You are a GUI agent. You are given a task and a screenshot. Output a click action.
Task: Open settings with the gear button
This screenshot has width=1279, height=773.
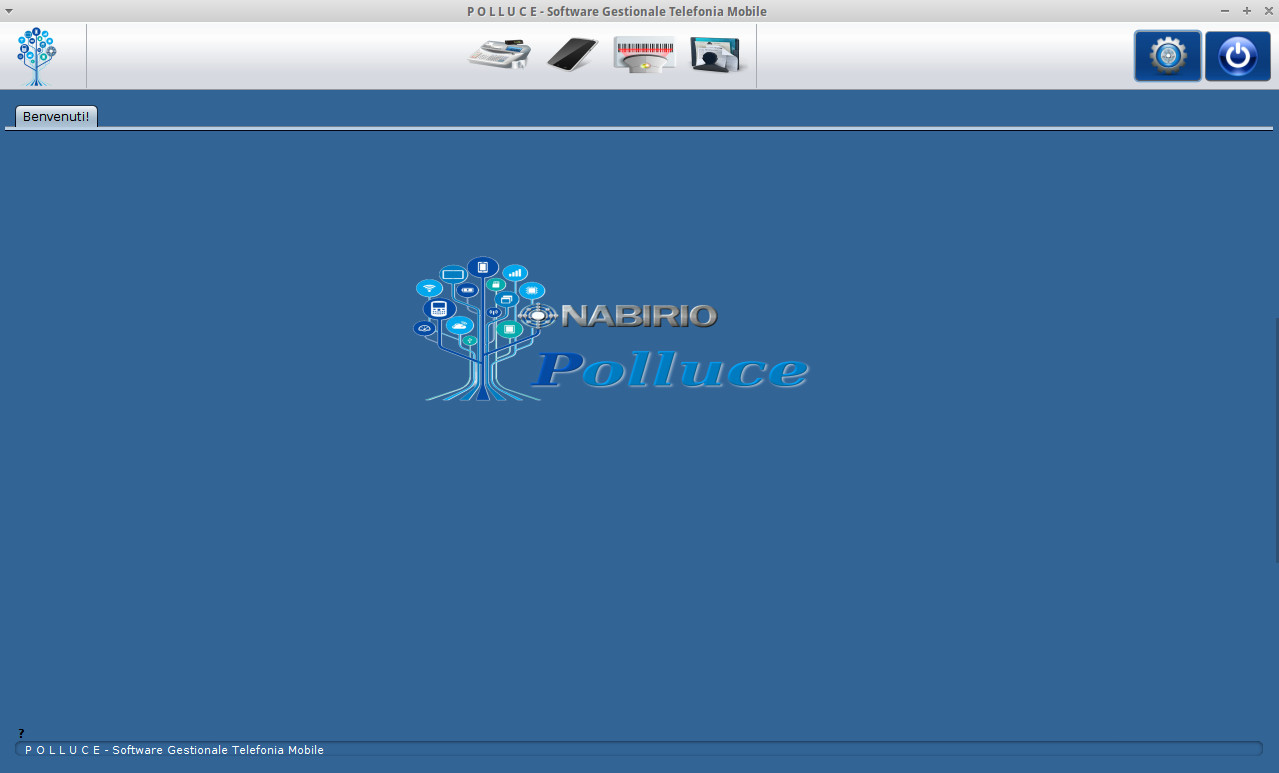[x=1167, y=56]
